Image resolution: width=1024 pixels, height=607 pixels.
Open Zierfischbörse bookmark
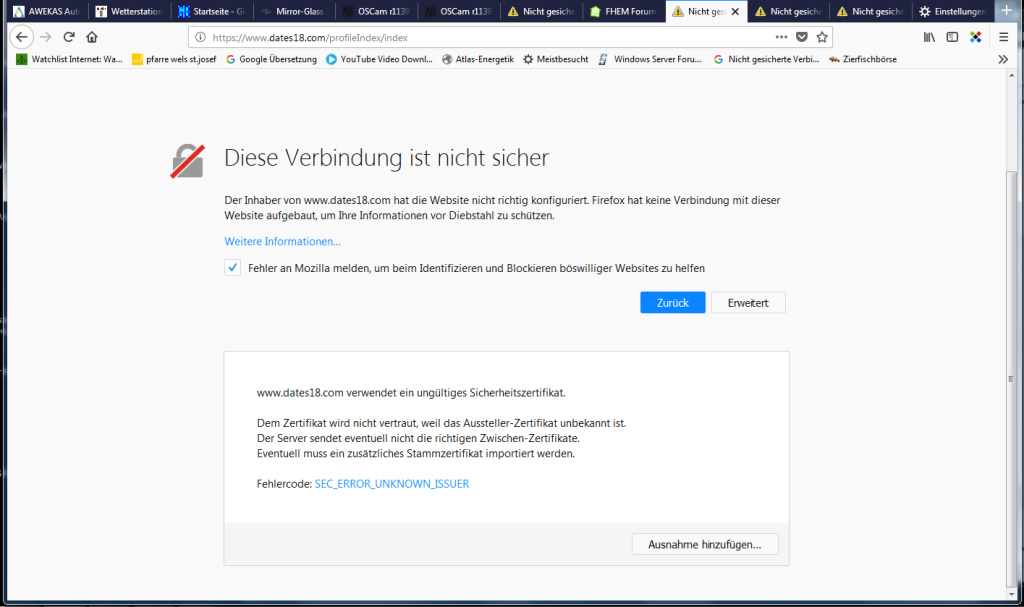863,59
